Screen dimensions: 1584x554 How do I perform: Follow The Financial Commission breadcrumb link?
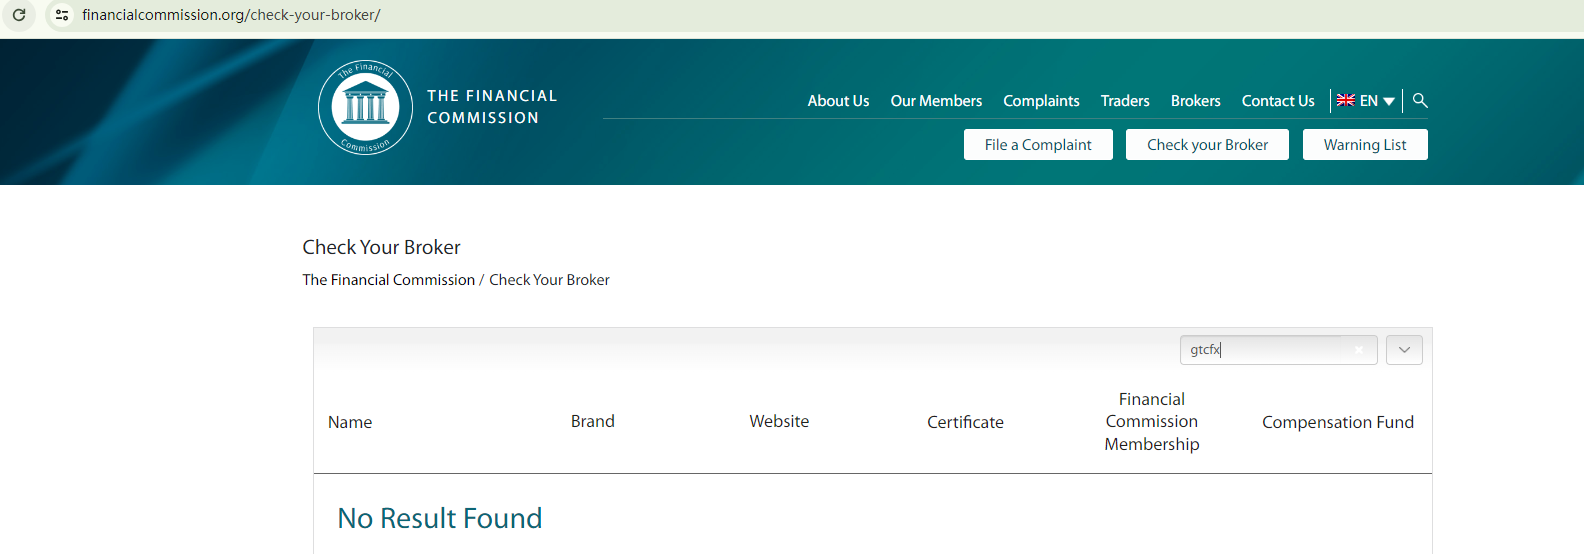(388, 280)
